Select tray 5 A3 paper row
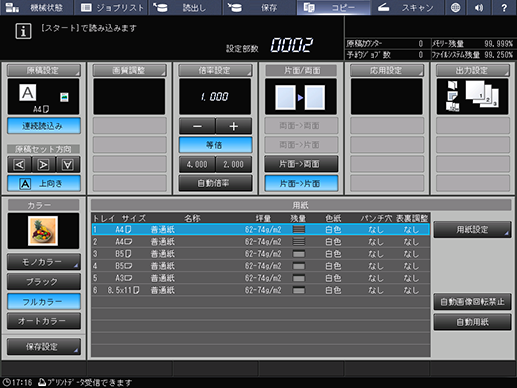517x388 pixels. pyautogui.click(x=260, y=278)
